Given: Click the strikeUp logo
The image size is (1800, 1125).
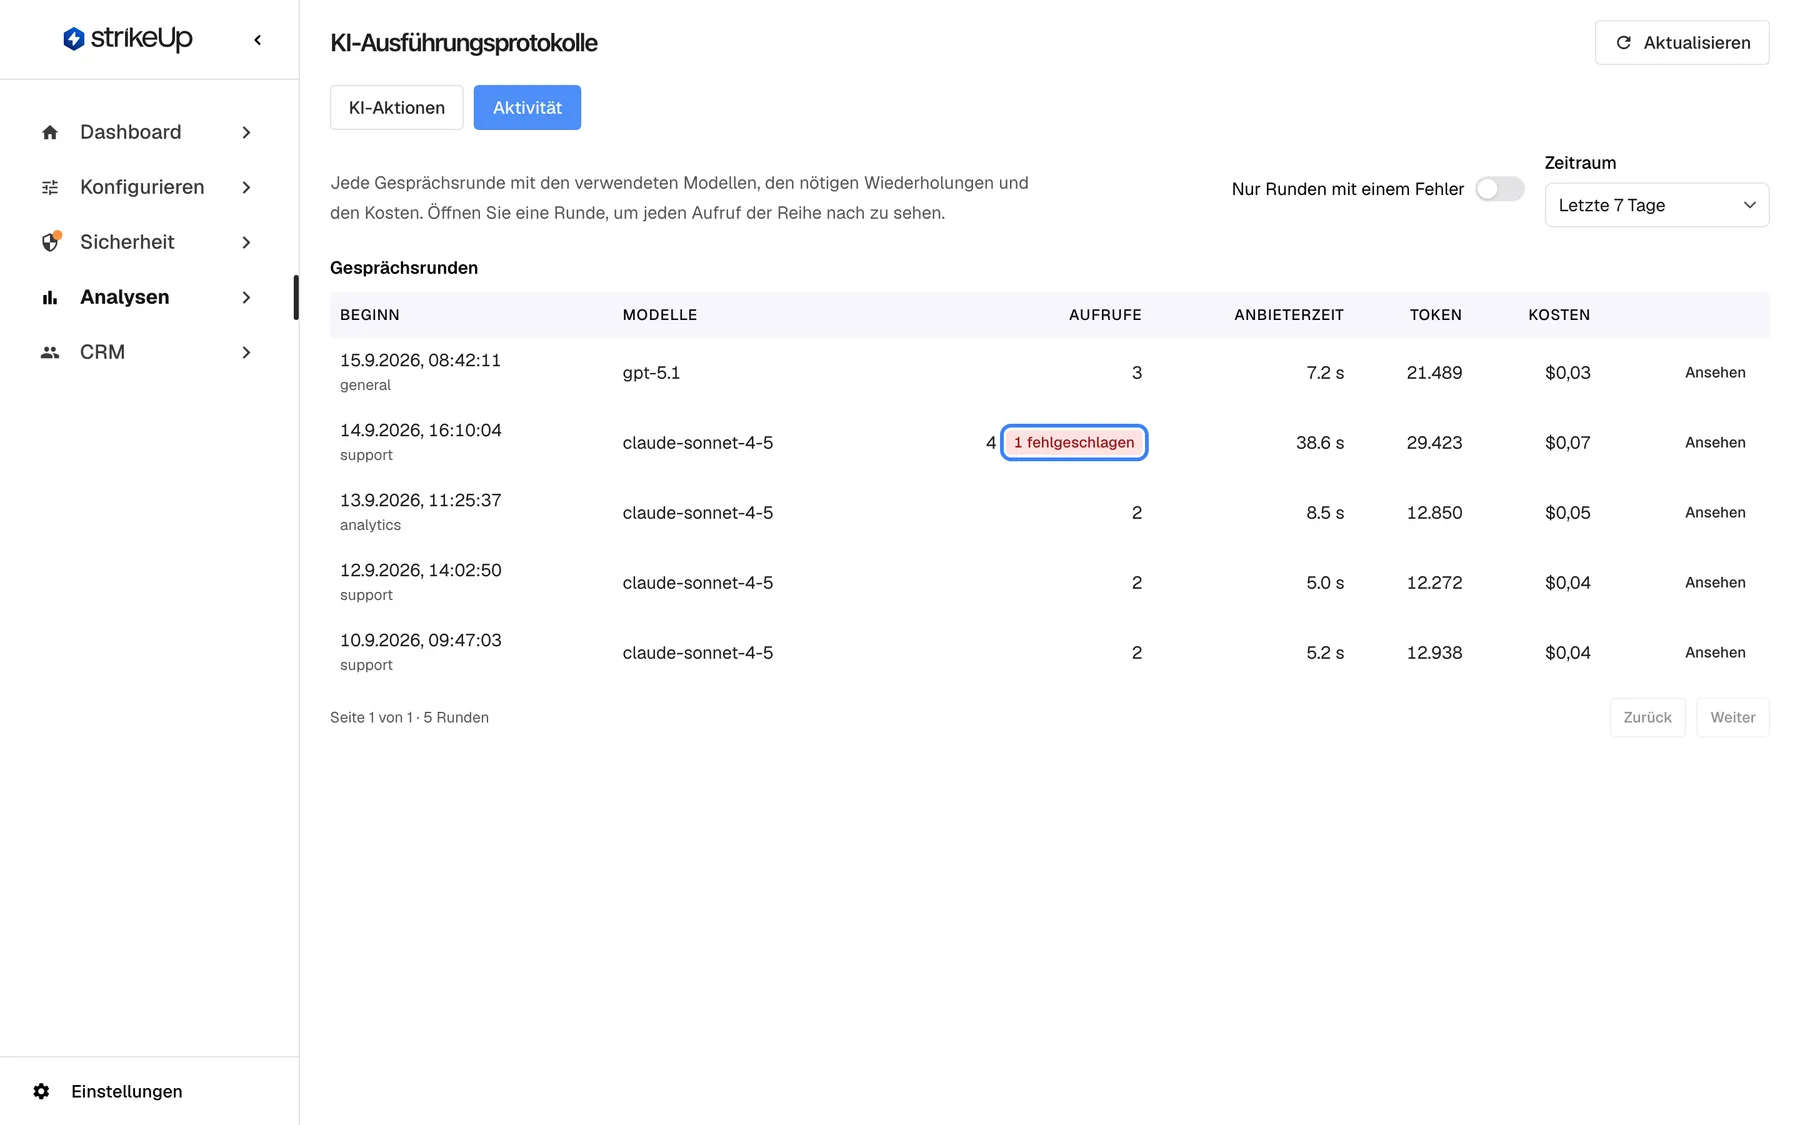Looking at the screenshot, I should (x=128, y=39).
